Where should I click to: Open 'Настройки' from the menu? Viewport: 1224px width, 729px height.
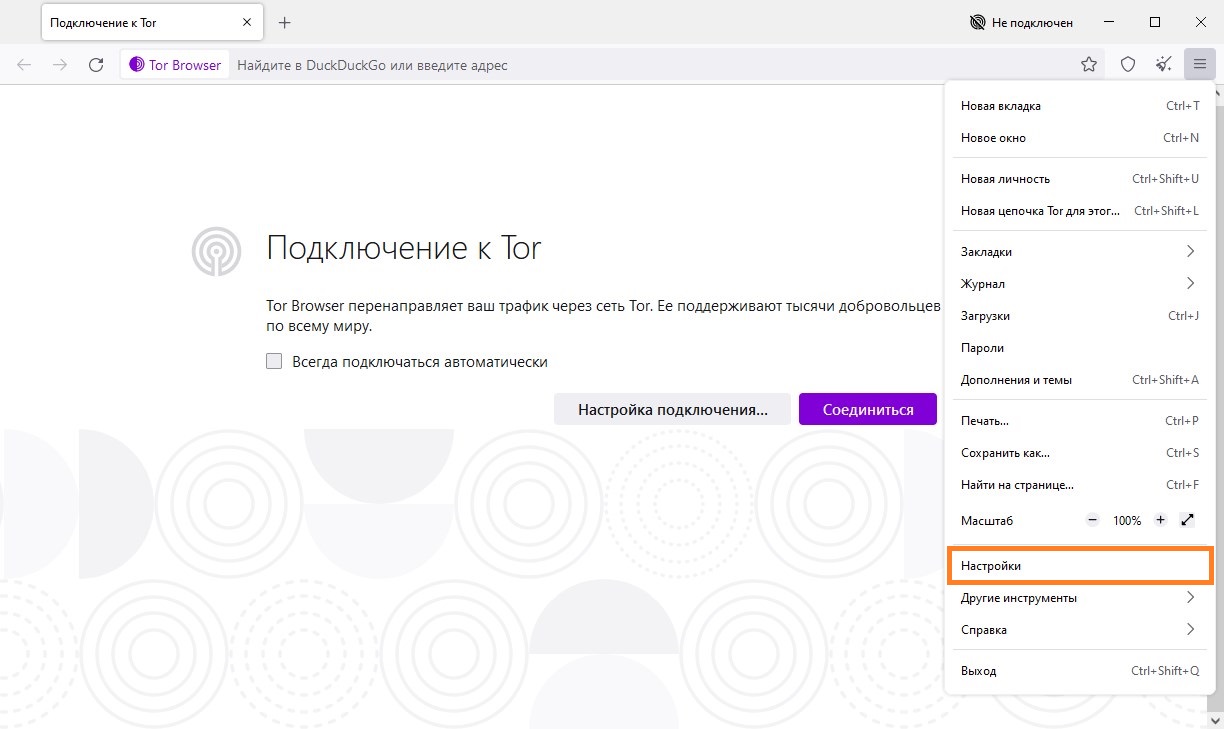[1078, 566]
